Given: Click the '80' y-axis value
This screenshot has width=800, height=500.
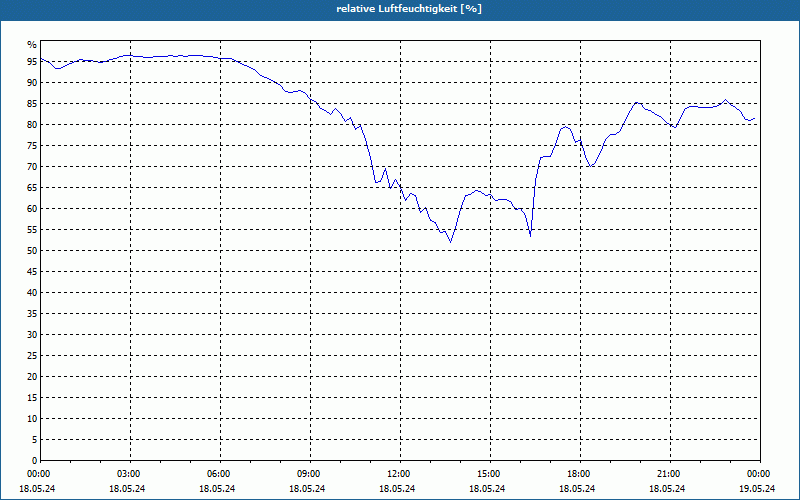Looking at the screenshot, I should tap(32, 124).
